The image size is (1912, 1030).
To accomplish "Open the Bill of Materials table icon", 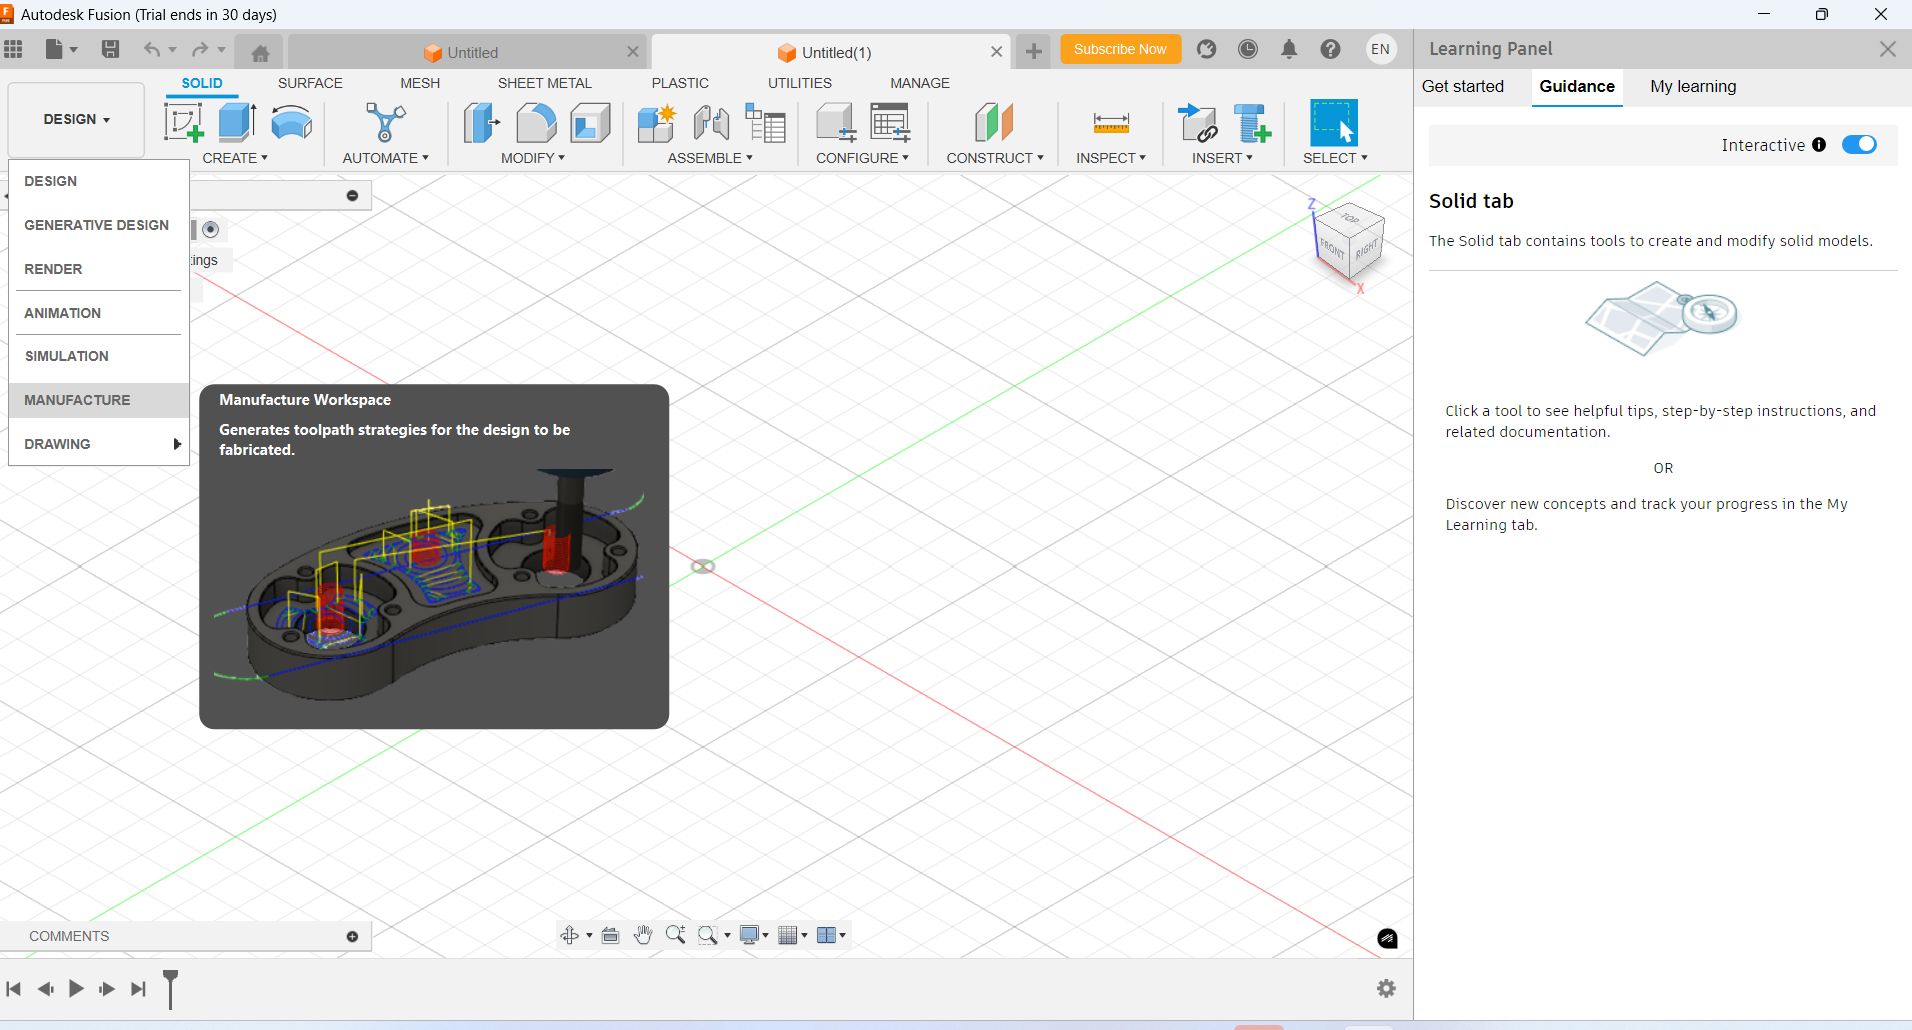I will (765, 123).
